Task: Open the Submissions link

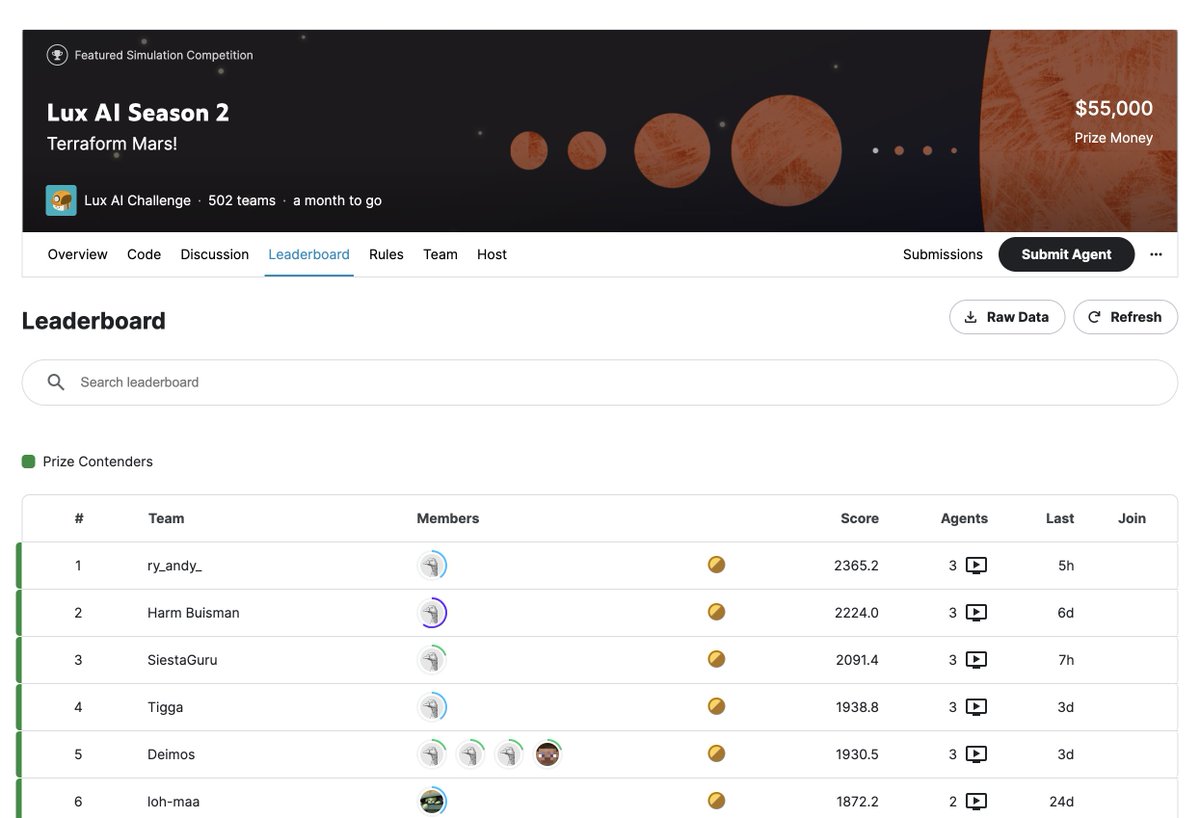Action: point(943,254)
